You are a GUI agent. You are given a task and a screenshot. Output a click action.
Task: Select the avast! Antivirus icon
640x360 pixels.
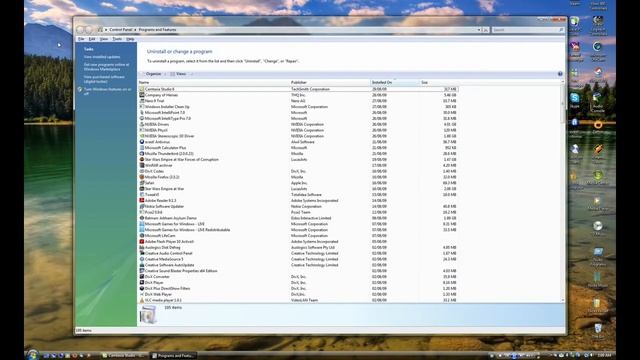pyautogui.click(x=142, y=142)
